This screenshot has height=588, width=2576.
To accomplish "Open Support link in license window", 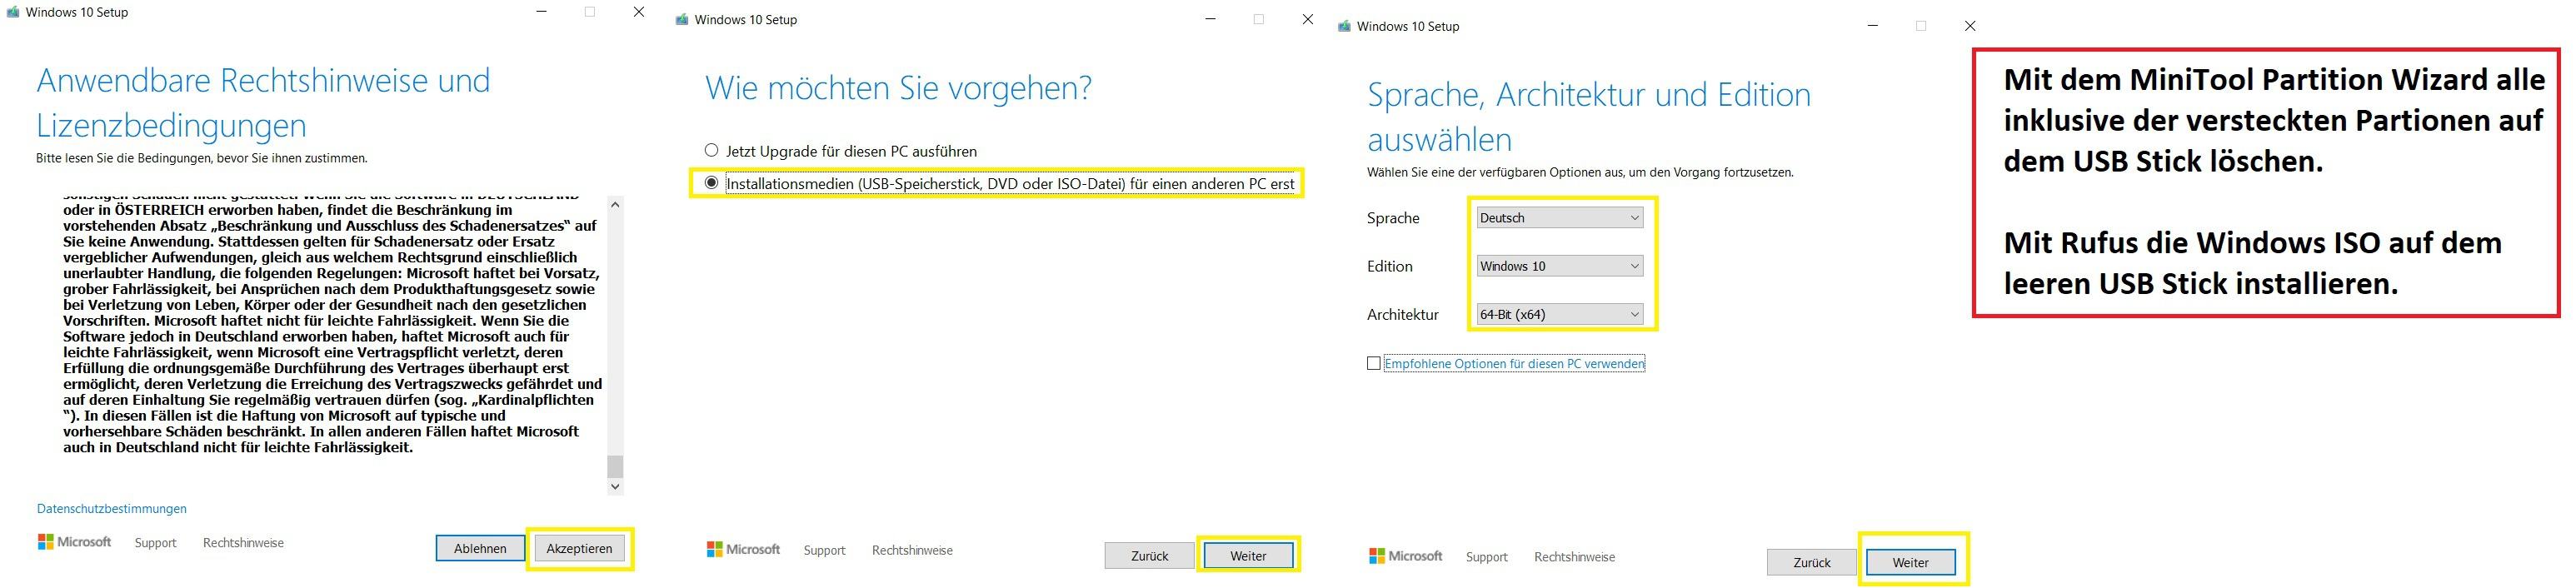I will click(155, 543).
